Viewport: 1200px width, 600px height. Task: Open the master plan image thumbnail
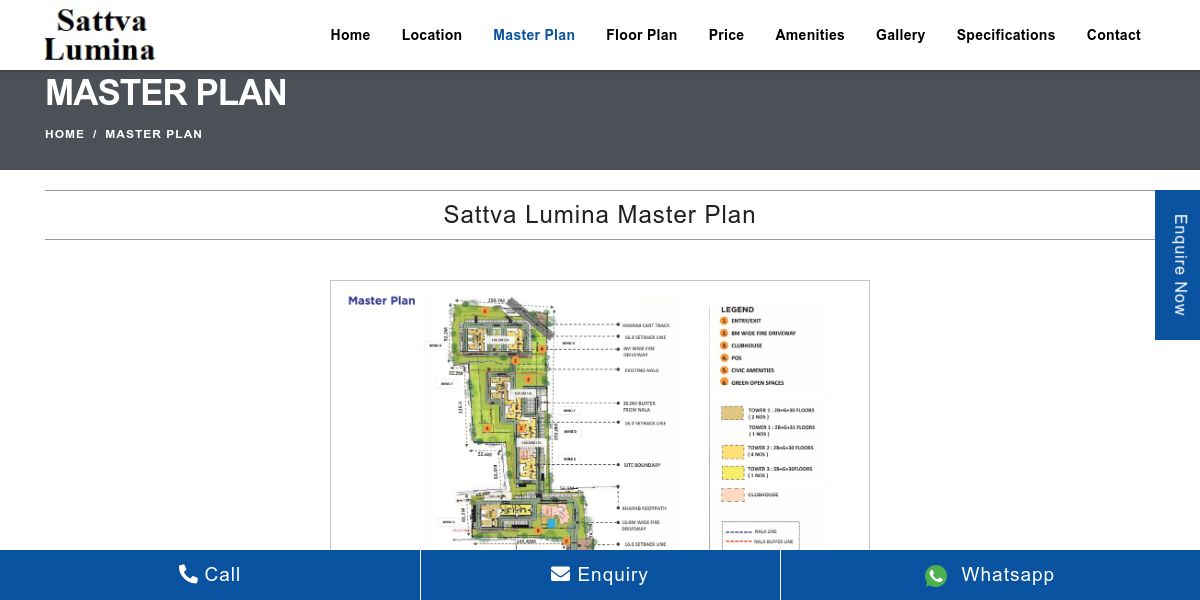coord(600,415)
